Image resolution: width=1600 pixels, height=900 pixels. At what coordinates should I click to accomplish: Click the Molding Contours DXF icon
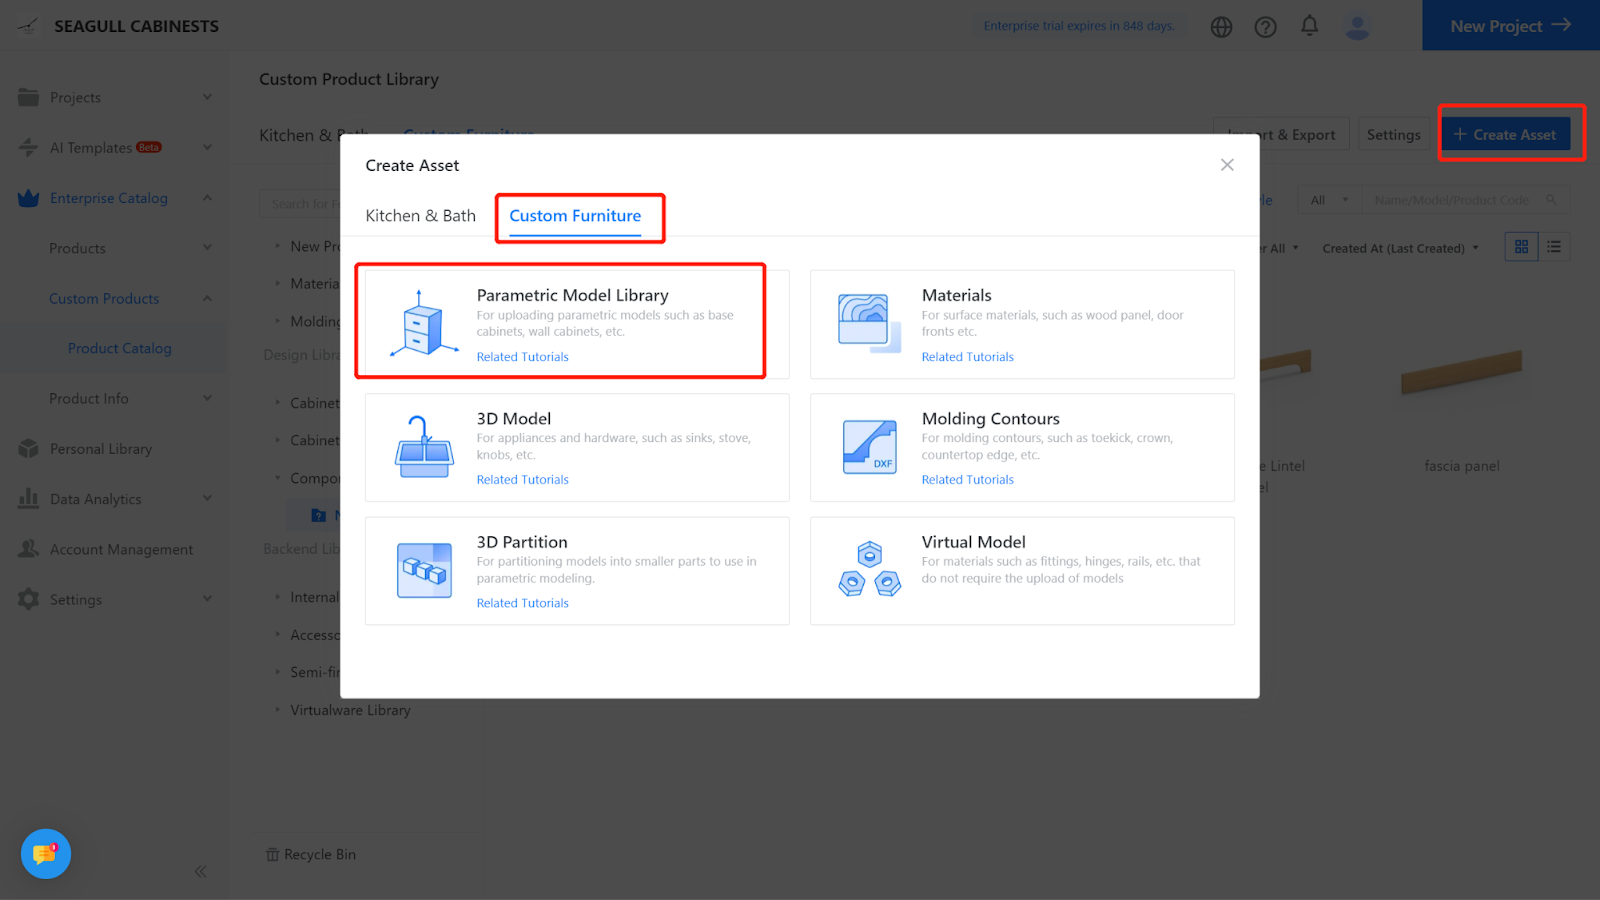(x=869, y=447)
